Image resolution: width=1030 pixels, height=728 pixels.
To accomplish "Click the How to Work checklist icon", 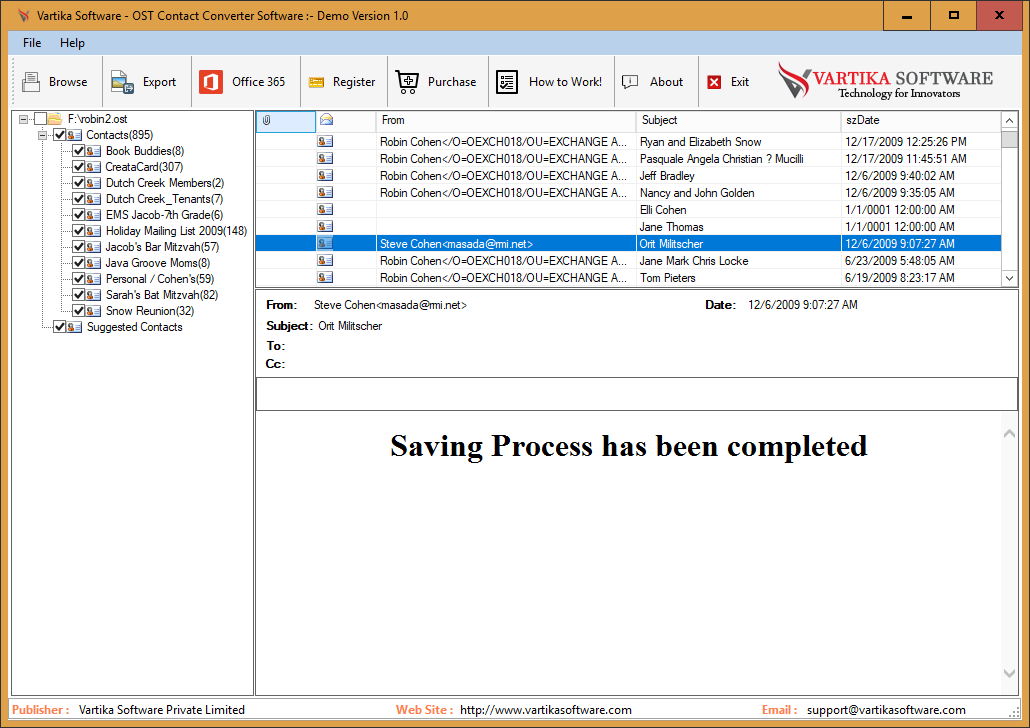I will [506, 82].
